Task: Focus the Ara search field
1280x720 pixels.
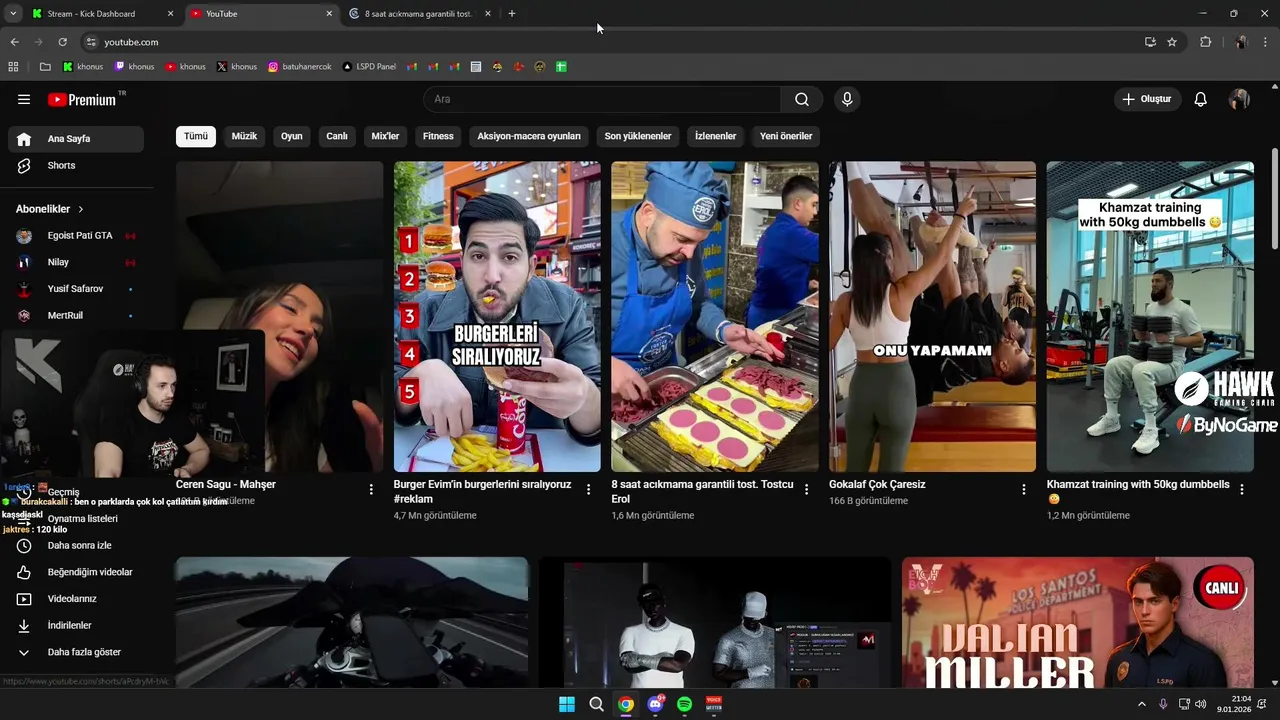Action: (x=603, y=99)
